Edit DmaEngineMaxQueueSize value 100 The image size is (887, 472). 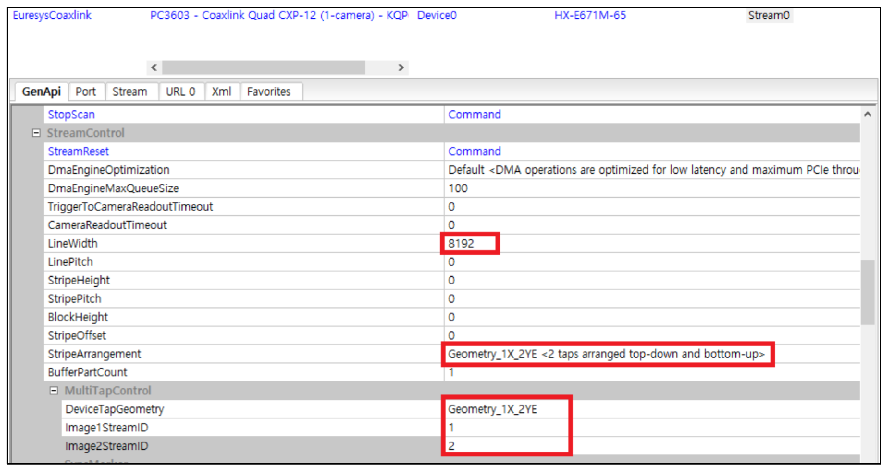click(652, 188)
